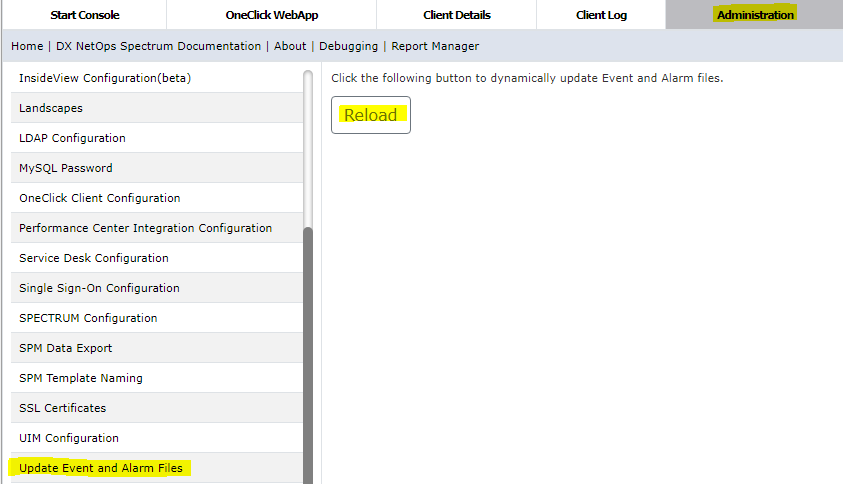This screenshot has height=484, width=843.
Task: Open SPM Template Naming
Action: pos(157,378)
